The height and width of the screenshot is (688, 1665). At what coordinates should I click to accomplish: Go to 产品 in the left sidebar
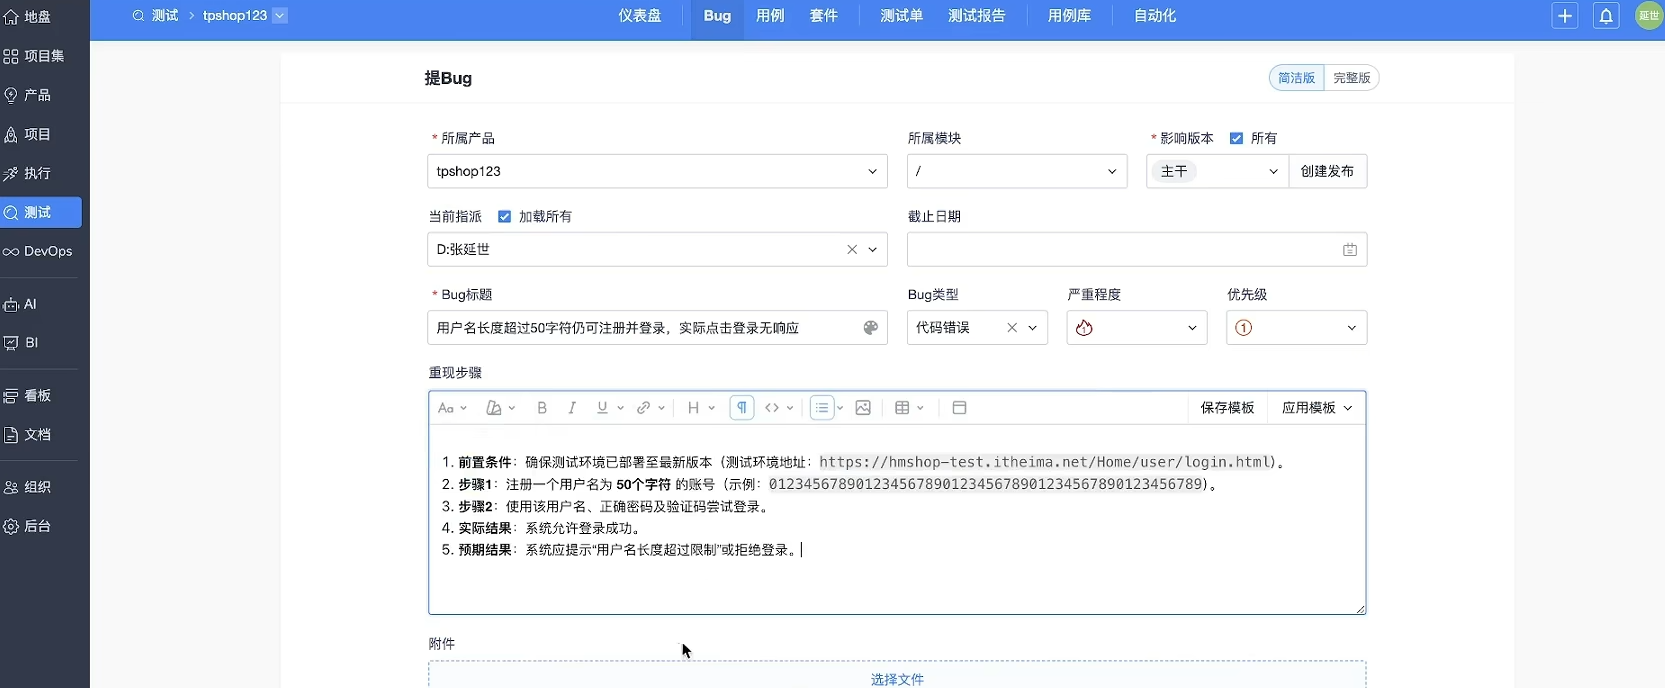28,95
